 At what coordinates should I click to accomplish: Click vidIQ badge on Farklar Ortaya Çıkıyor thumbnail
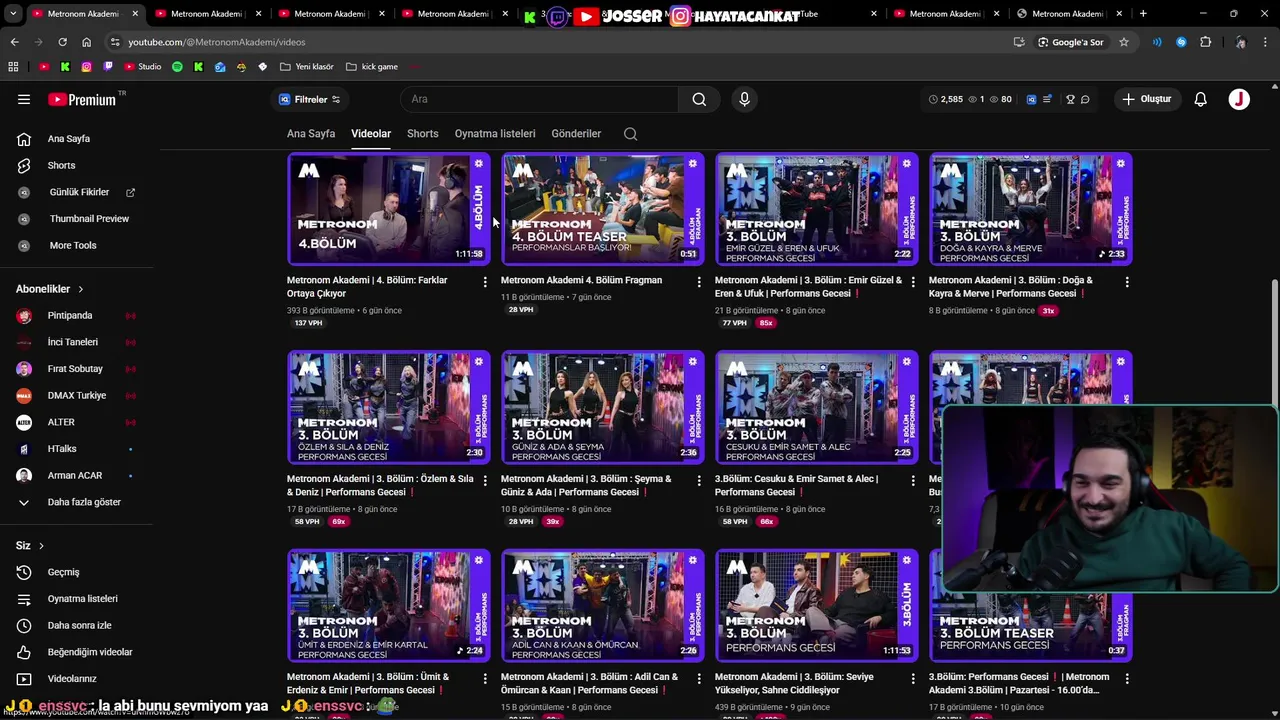point(478,164)
